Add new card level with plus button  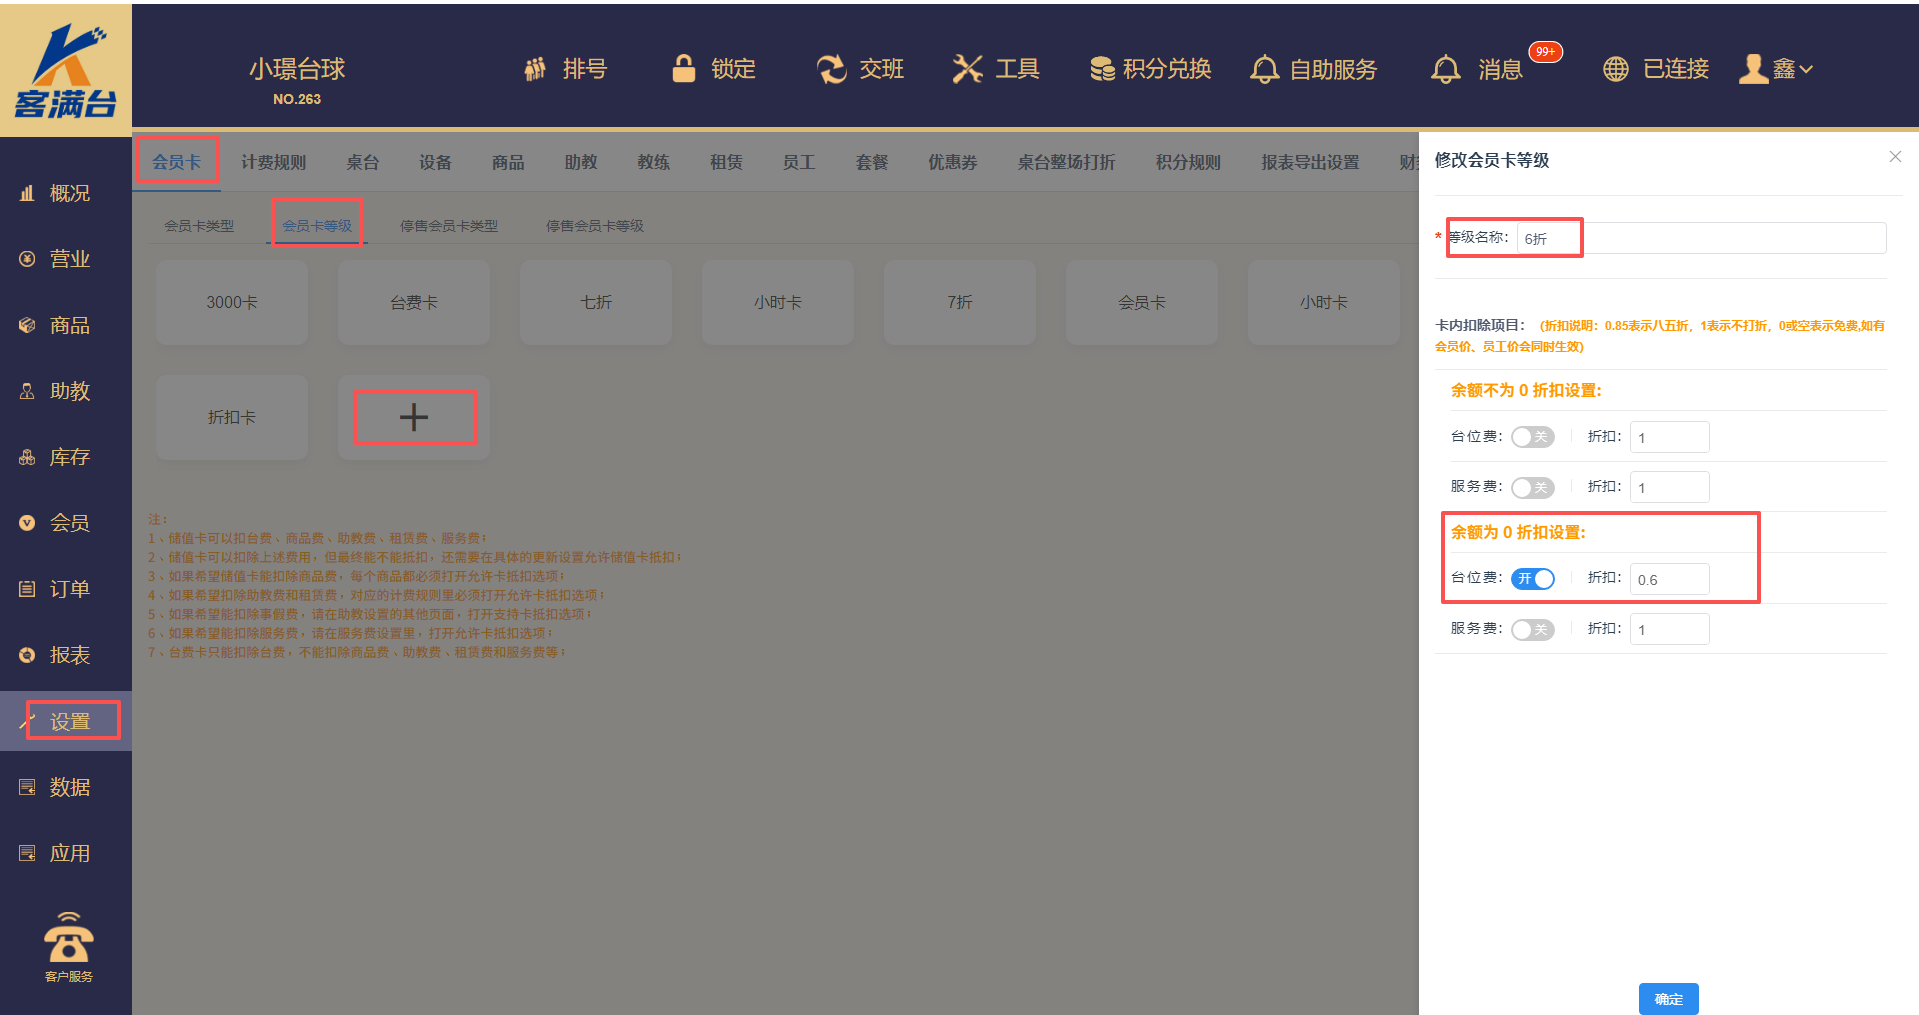(414, 417)
